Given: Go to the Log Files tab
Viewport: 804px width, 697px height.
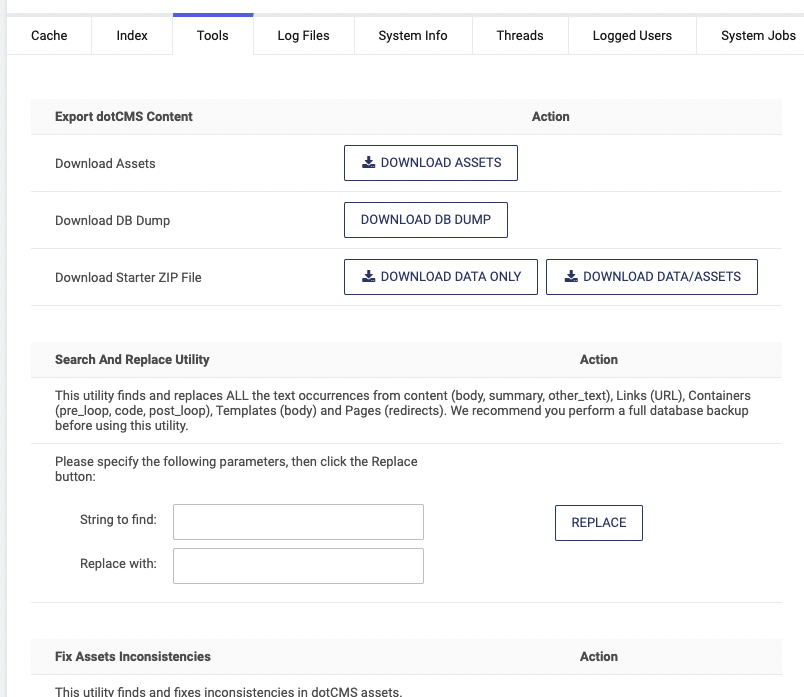Looking at the screenshot, I should click(x=303, y=35).
